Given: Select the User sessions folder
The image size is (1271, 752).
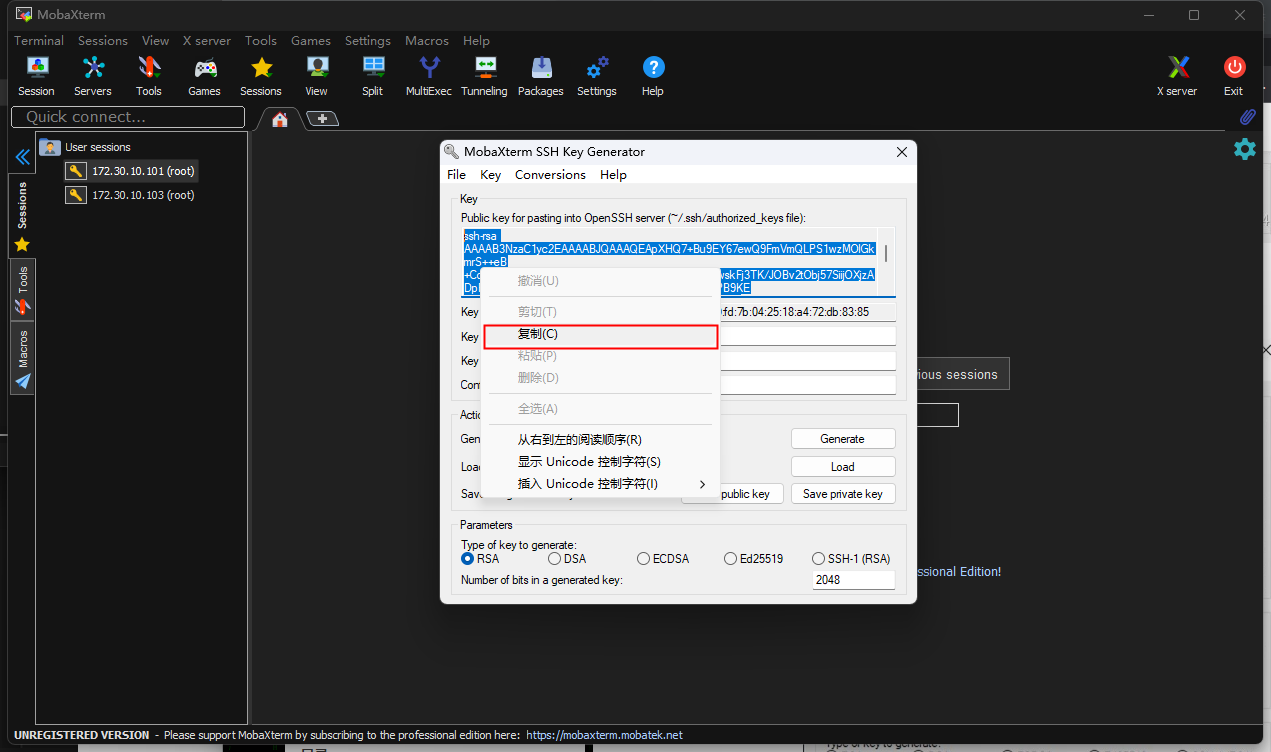Looking at the screenshot, I should pyautogui.click(x=86, y=147).
